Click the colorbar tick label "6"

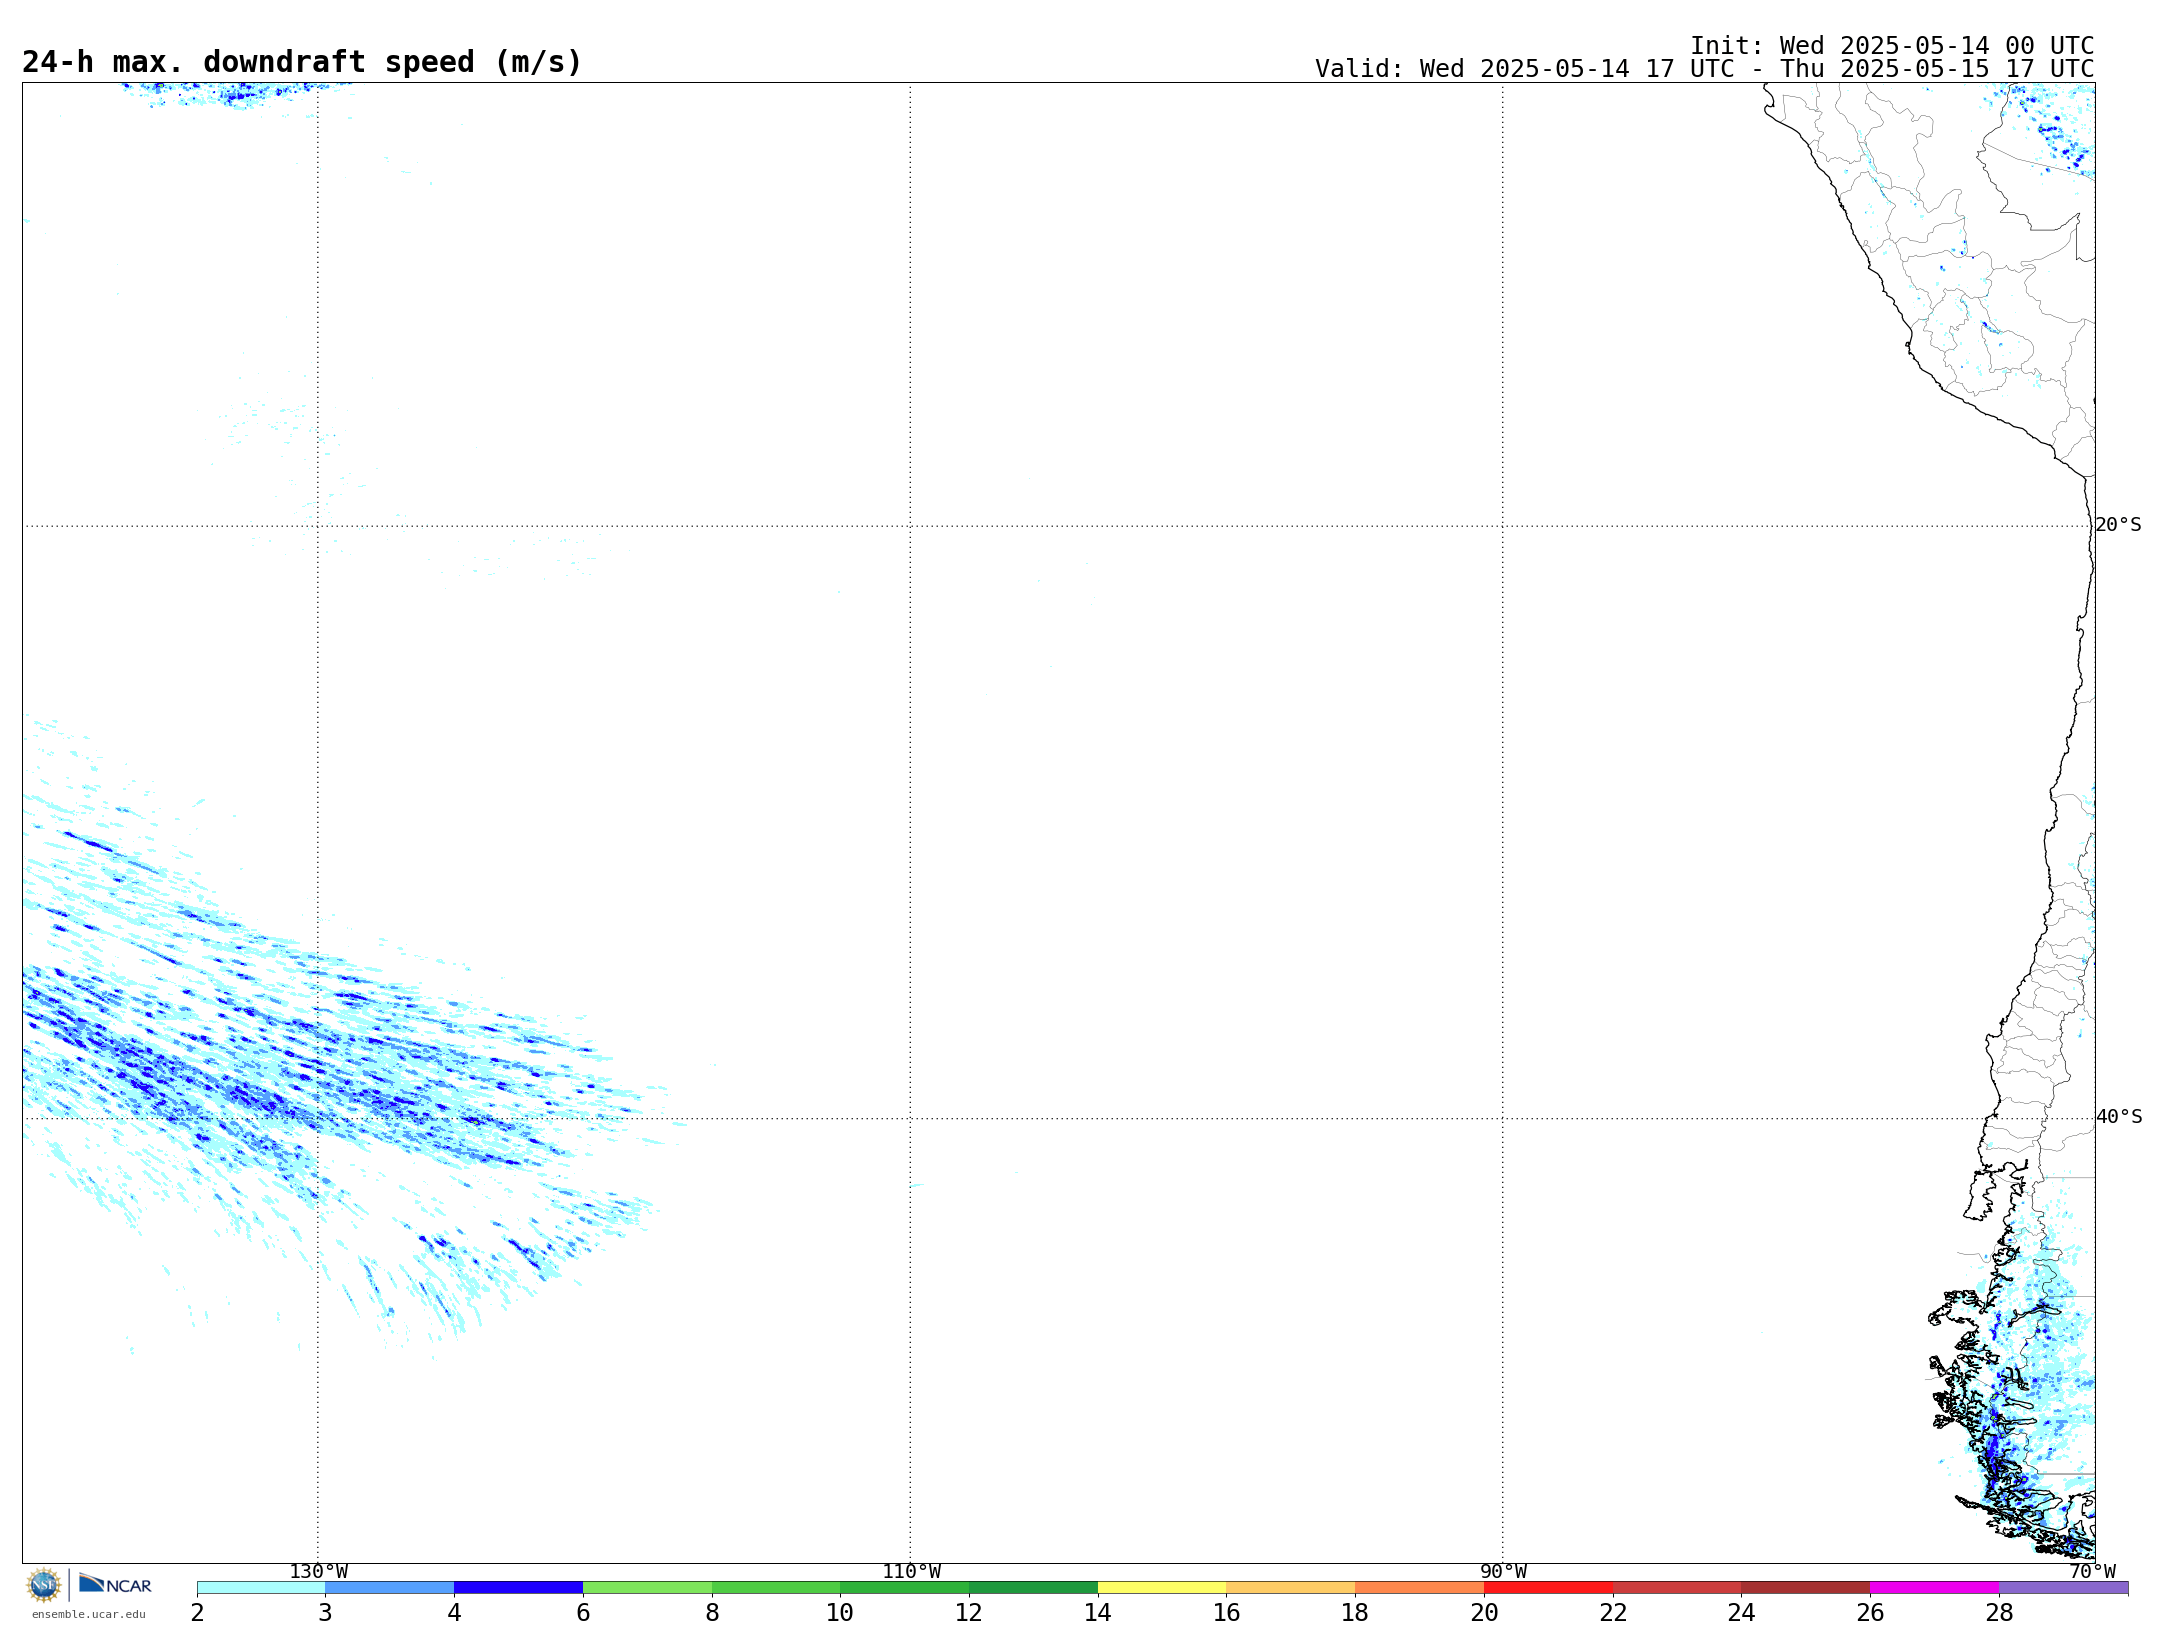click(583, 1613)
